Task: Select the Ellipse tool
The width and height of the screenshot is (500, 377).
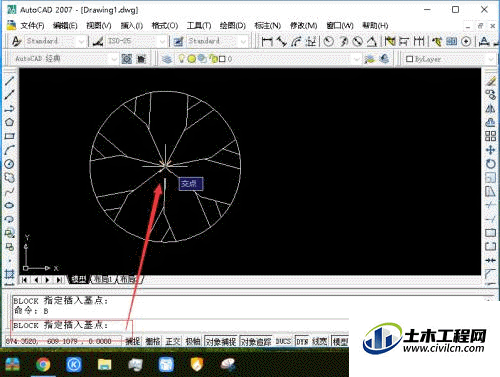Action: [x=9, y=205]
